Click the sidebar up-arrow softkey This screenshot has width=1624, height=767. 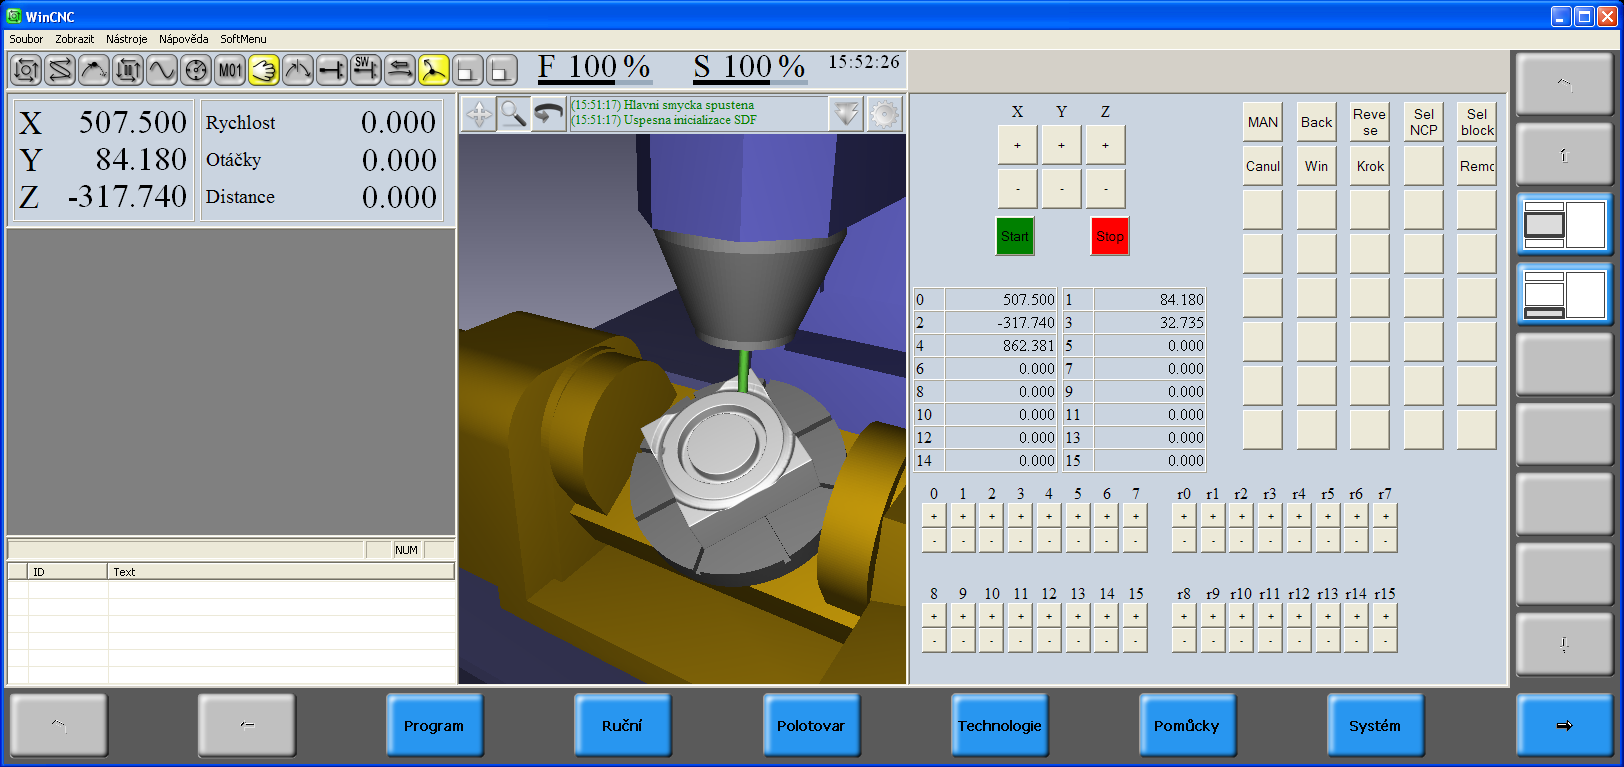1564,155
